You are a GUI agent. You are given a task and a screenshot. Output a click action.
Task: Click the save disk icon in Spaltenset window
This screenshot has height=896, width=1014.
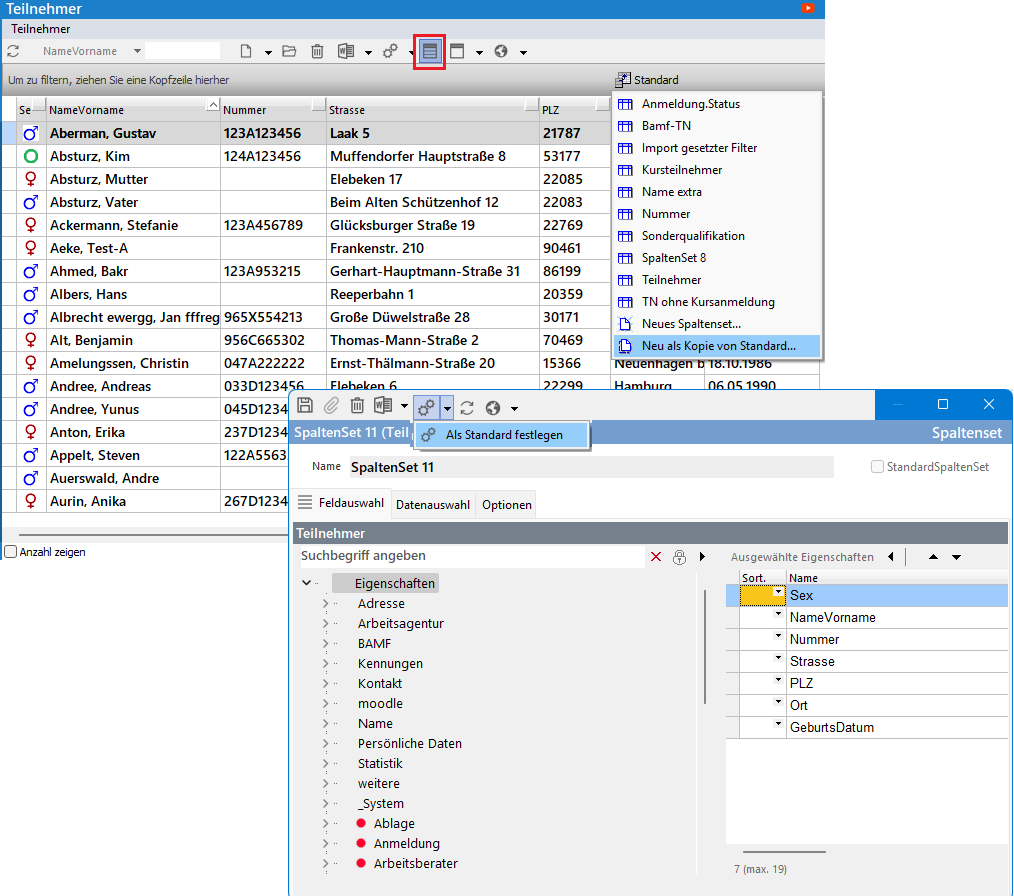coord(305,406)
